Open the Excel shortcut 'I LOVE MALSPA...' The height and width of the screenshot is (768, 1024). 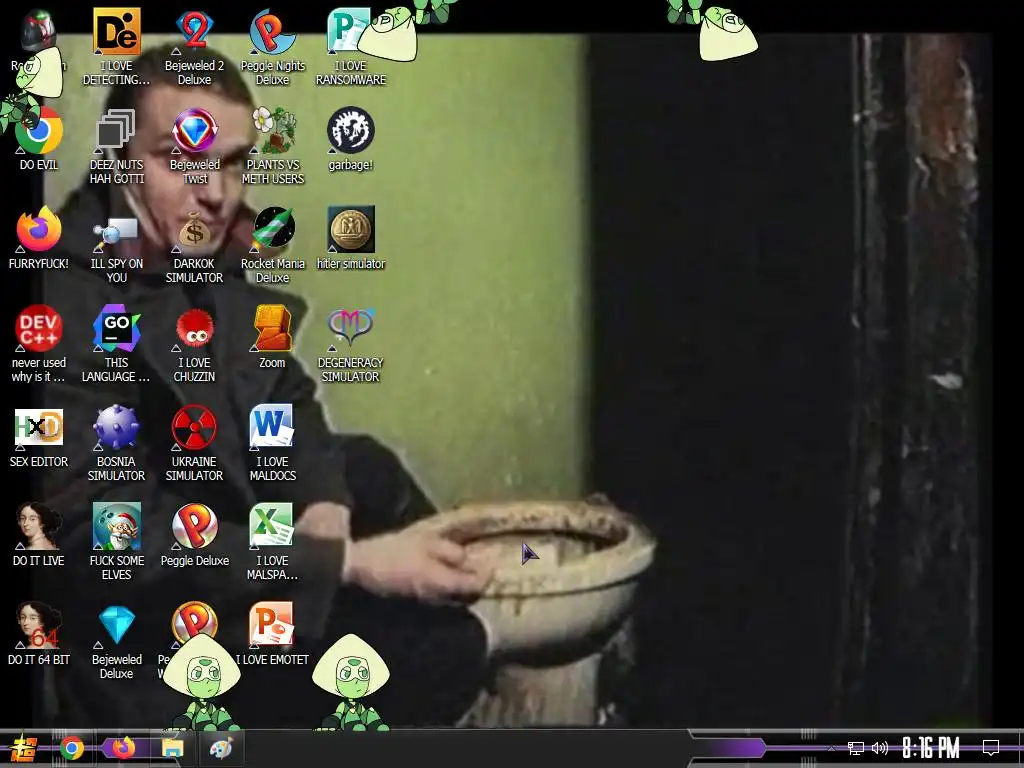tap(272, 526)
